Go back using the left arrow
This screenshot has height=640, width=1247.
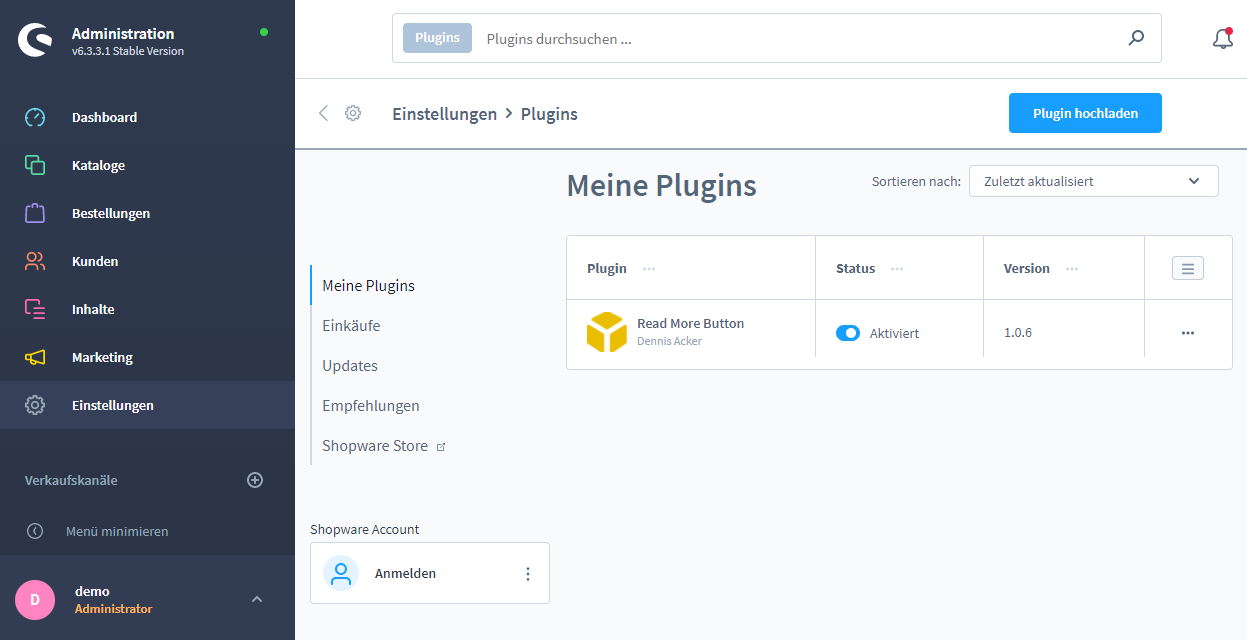coord(323,113)
